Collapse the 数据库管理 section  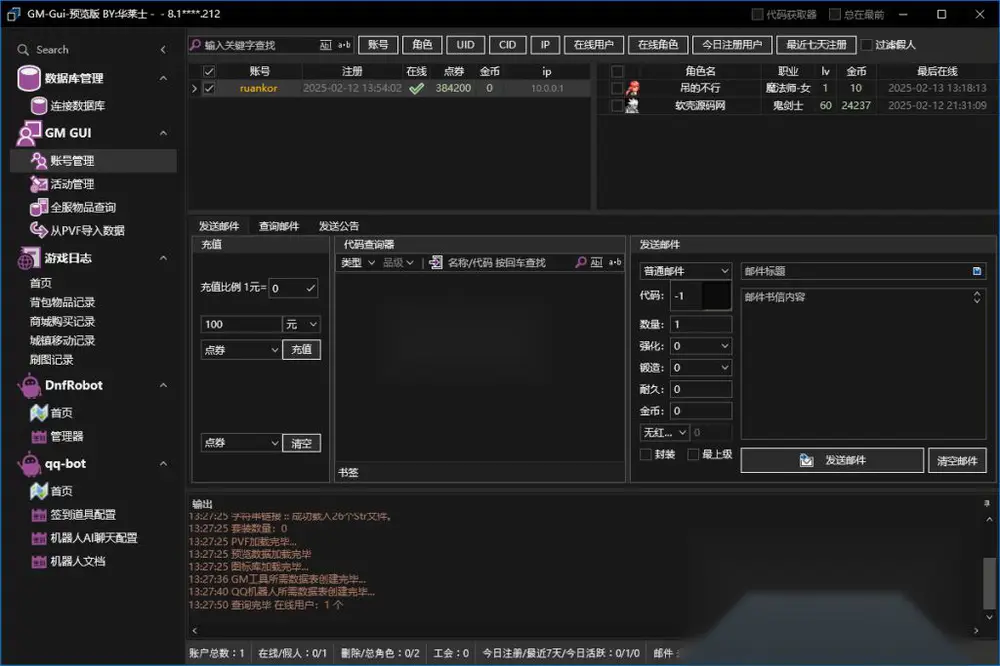163,78
